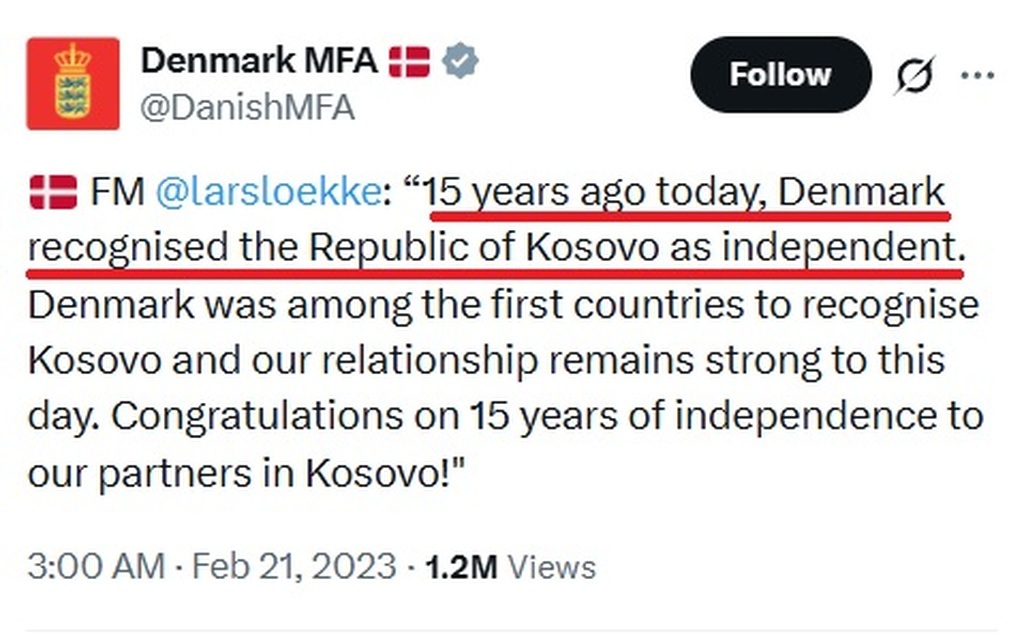1024x634 pixels.
Task: Click underlined text "15 years ago today, Denmark"
Action: point(687,192)
